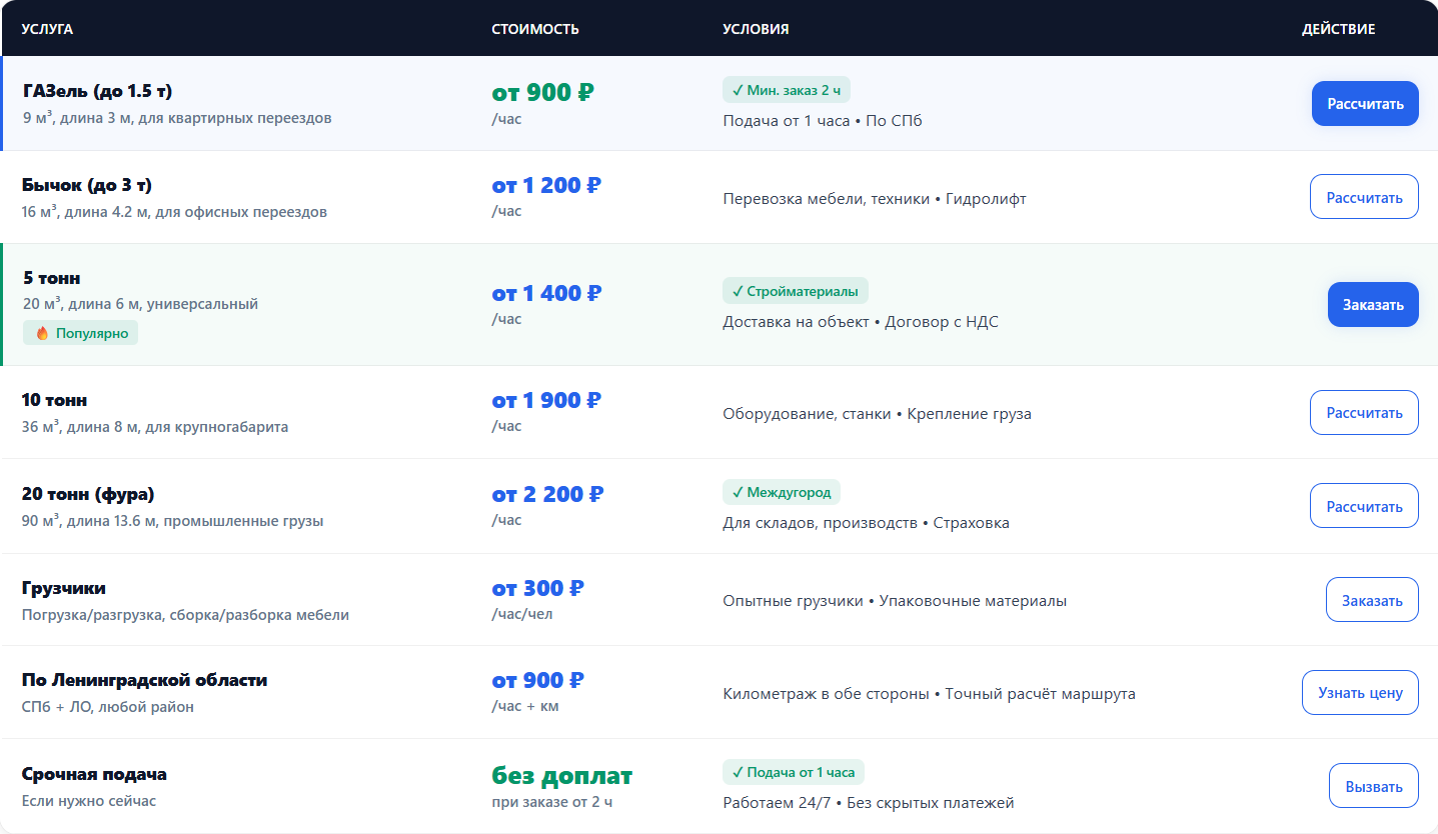
Task: Click the от 300 ₽ price for Грузчики
Action: point(538,588)
